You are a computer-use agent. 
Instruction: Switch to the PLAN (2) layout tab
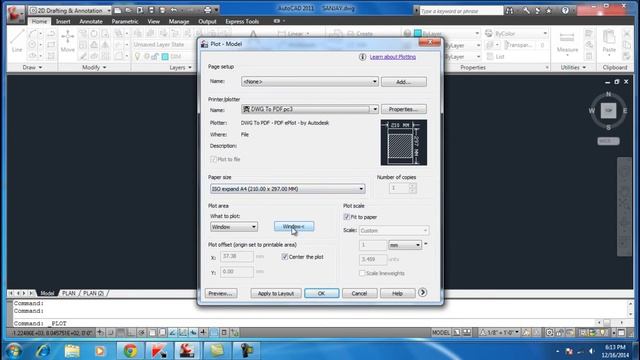tap(93, 293)
